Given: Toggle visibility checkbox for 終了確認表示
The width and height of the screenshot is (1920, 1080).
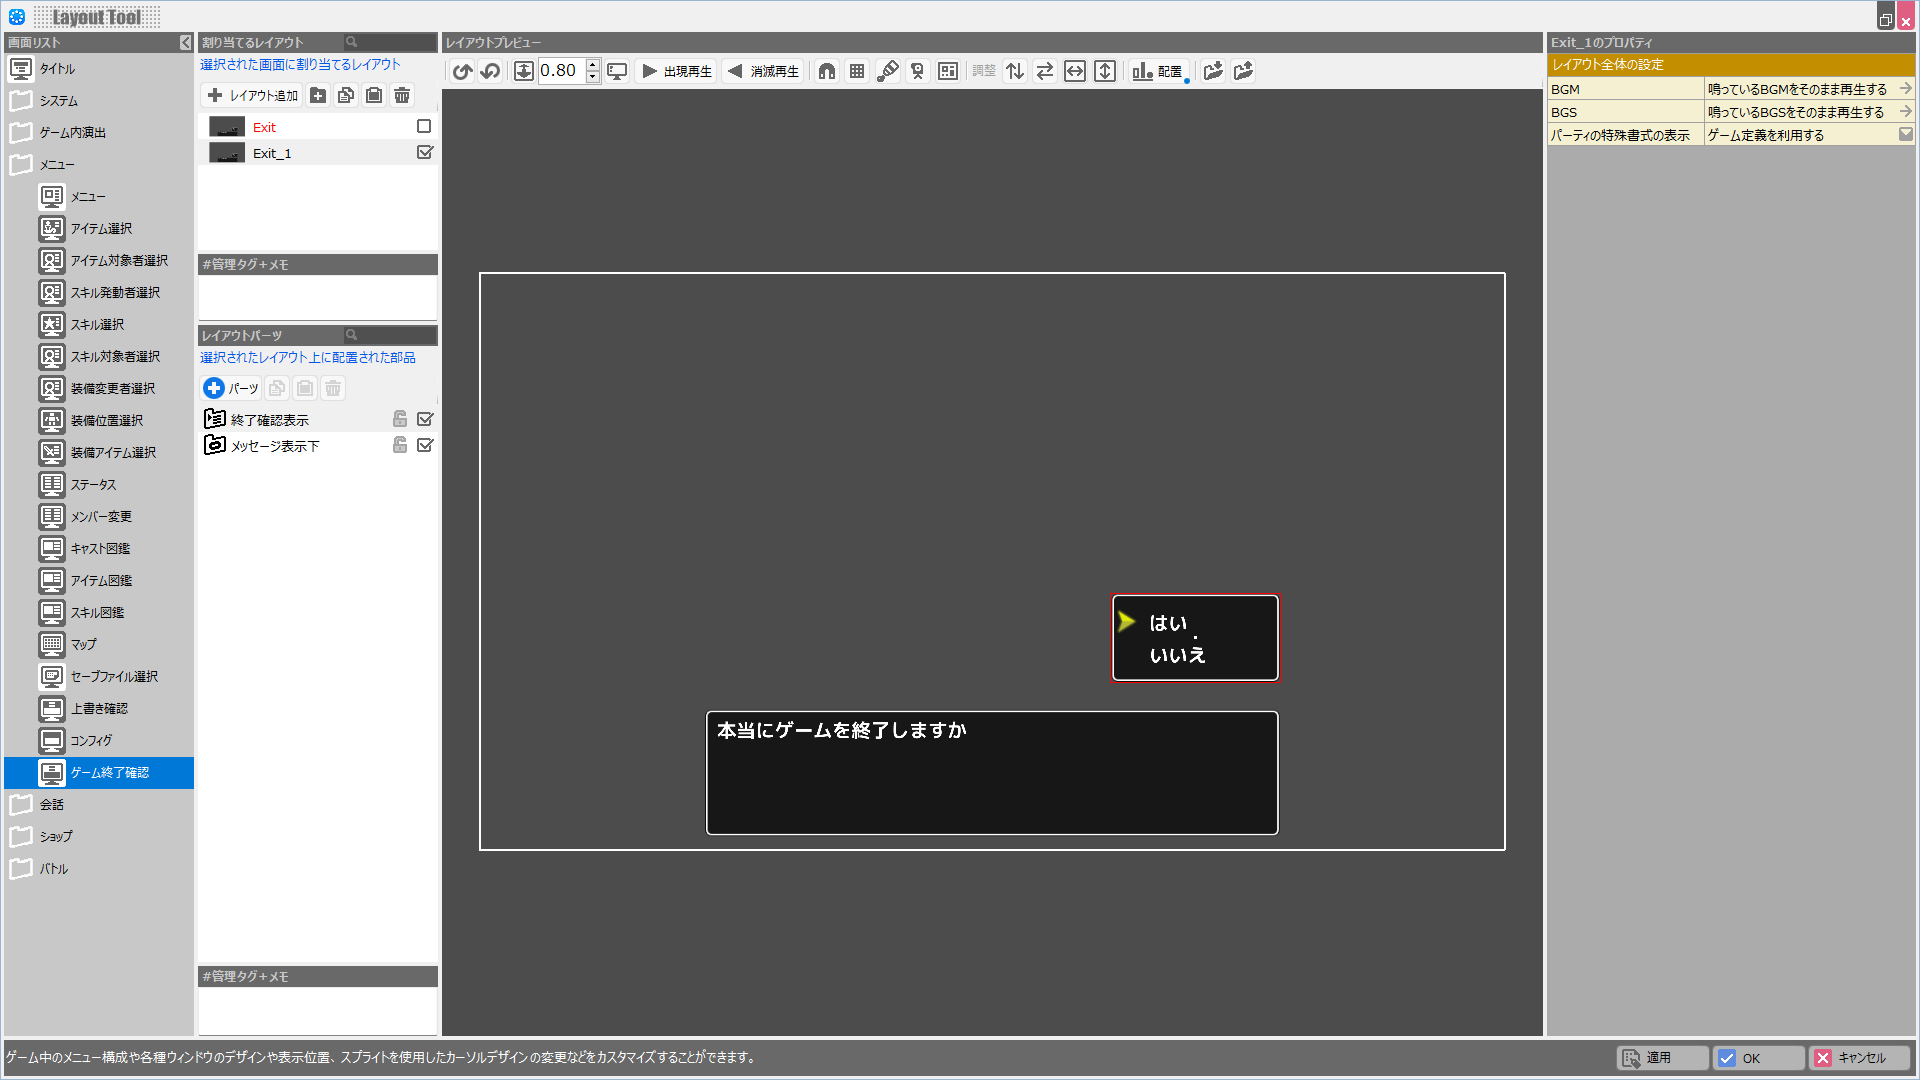Looking at the screenshot, I should [425, 419].
